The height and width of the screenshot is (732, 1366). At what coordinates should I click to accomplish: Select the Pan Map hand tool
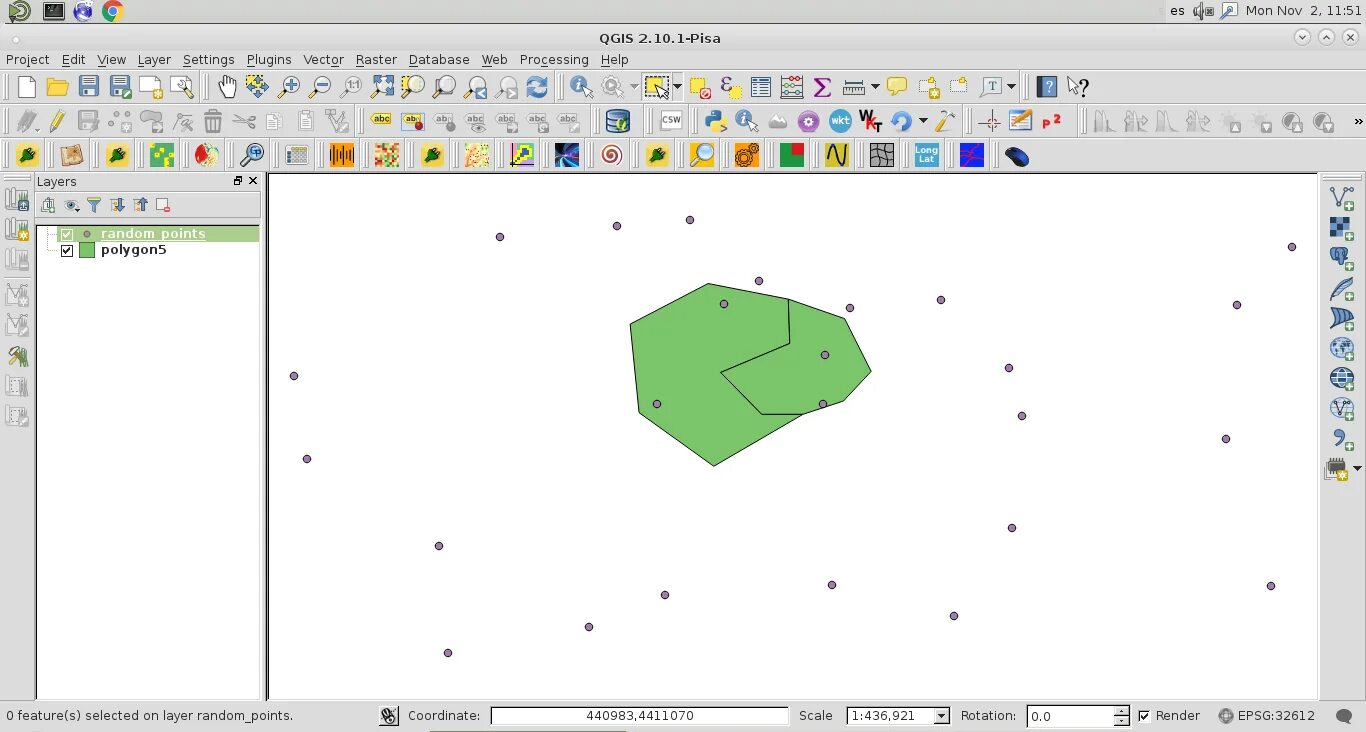click(x=227, y=87)
